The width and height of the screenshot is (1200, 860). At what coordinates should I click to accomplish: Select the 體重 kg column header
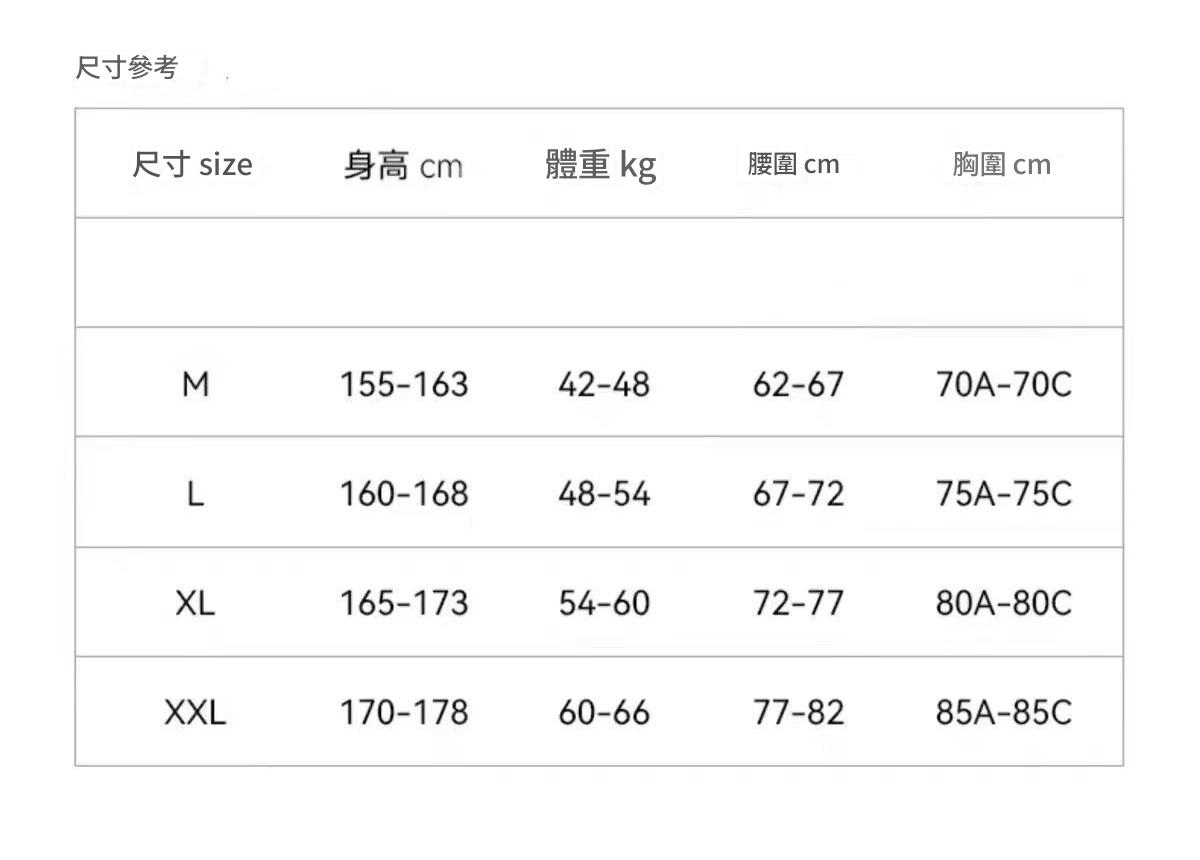tap(601, 164)
